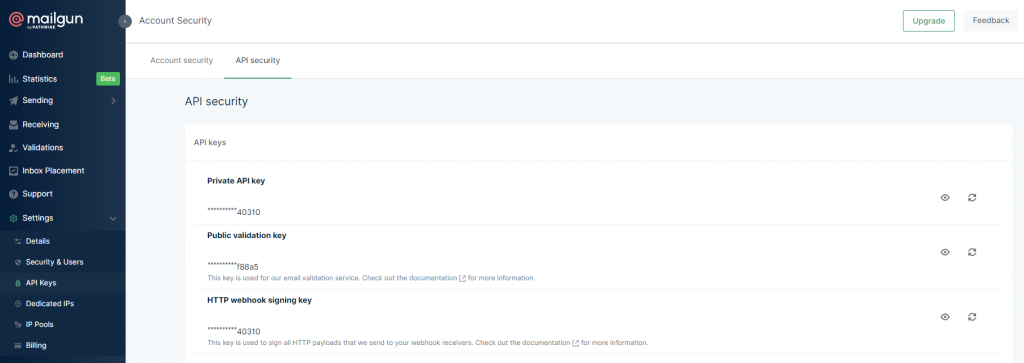Click the masked Private API key value
Viewport: 1024px width, 363px height.
coord(234,212)
